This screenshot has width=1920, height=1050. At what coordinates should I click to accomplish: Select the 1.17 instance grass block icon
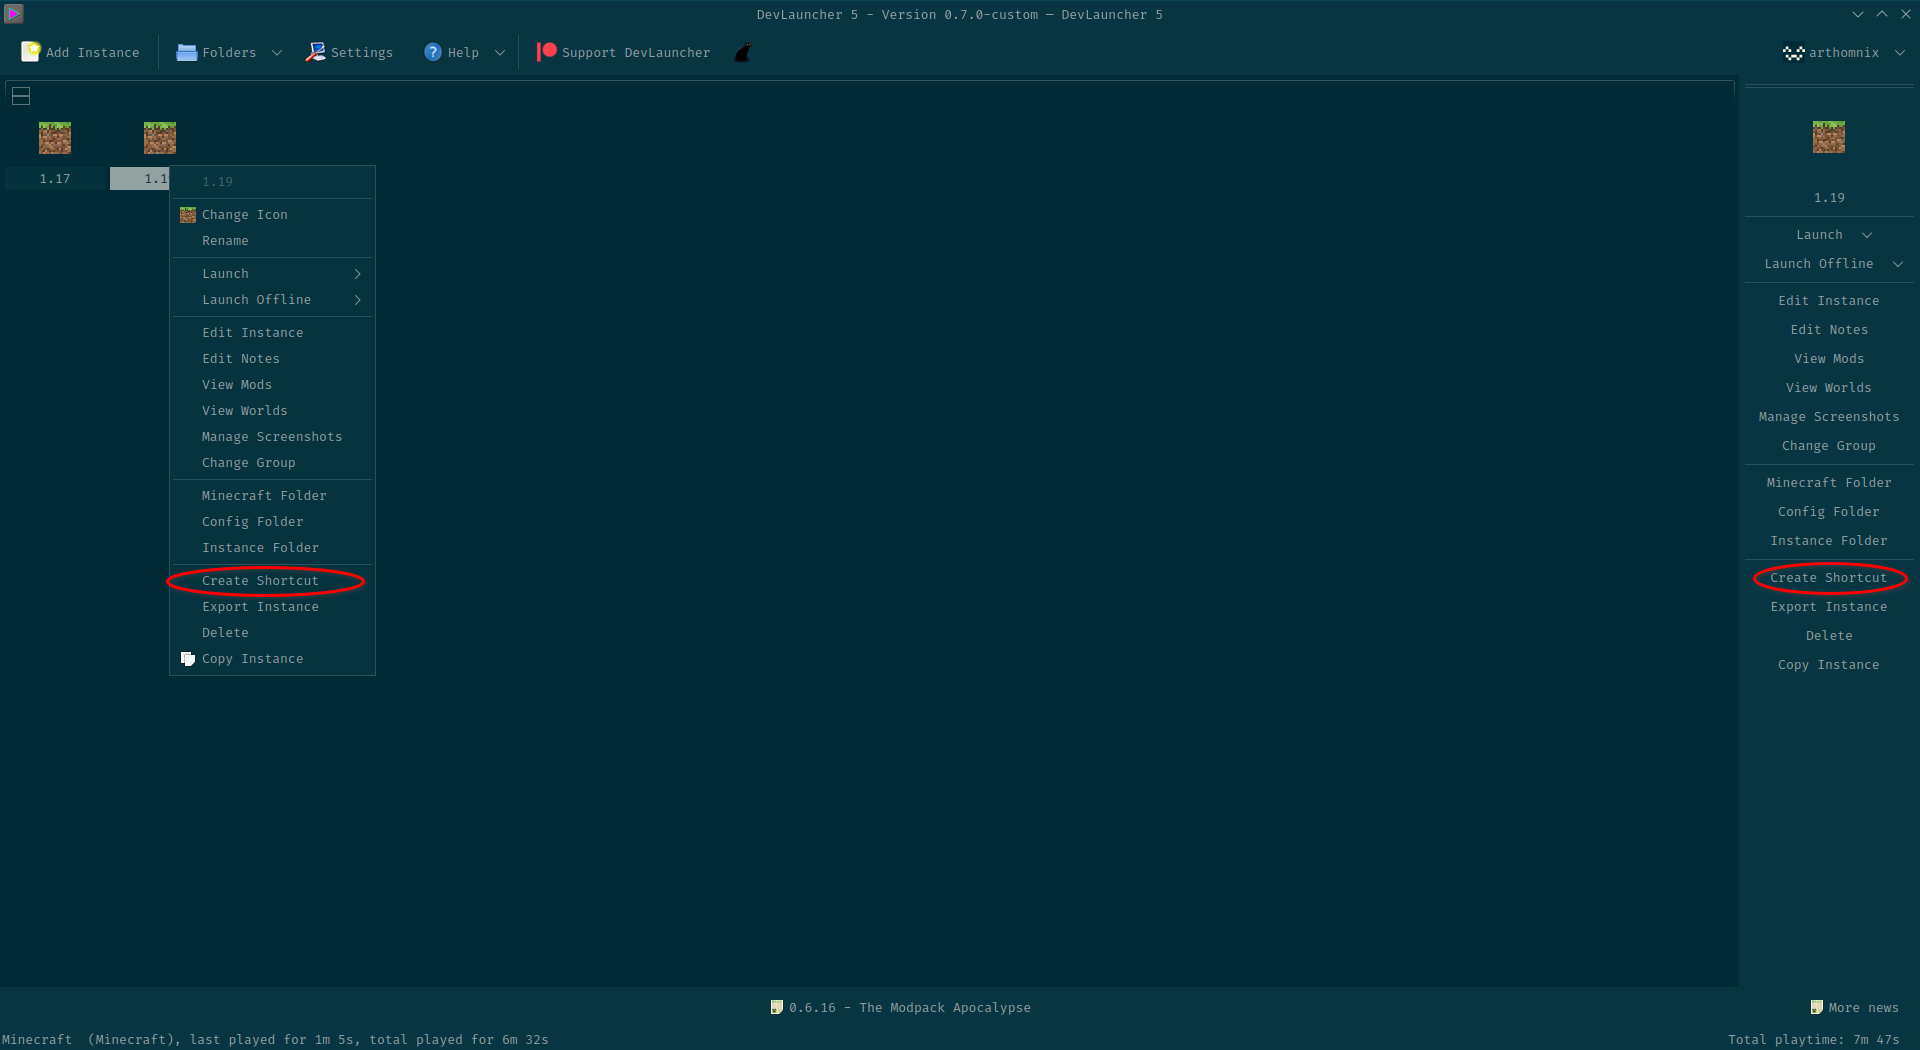[55, 138]
